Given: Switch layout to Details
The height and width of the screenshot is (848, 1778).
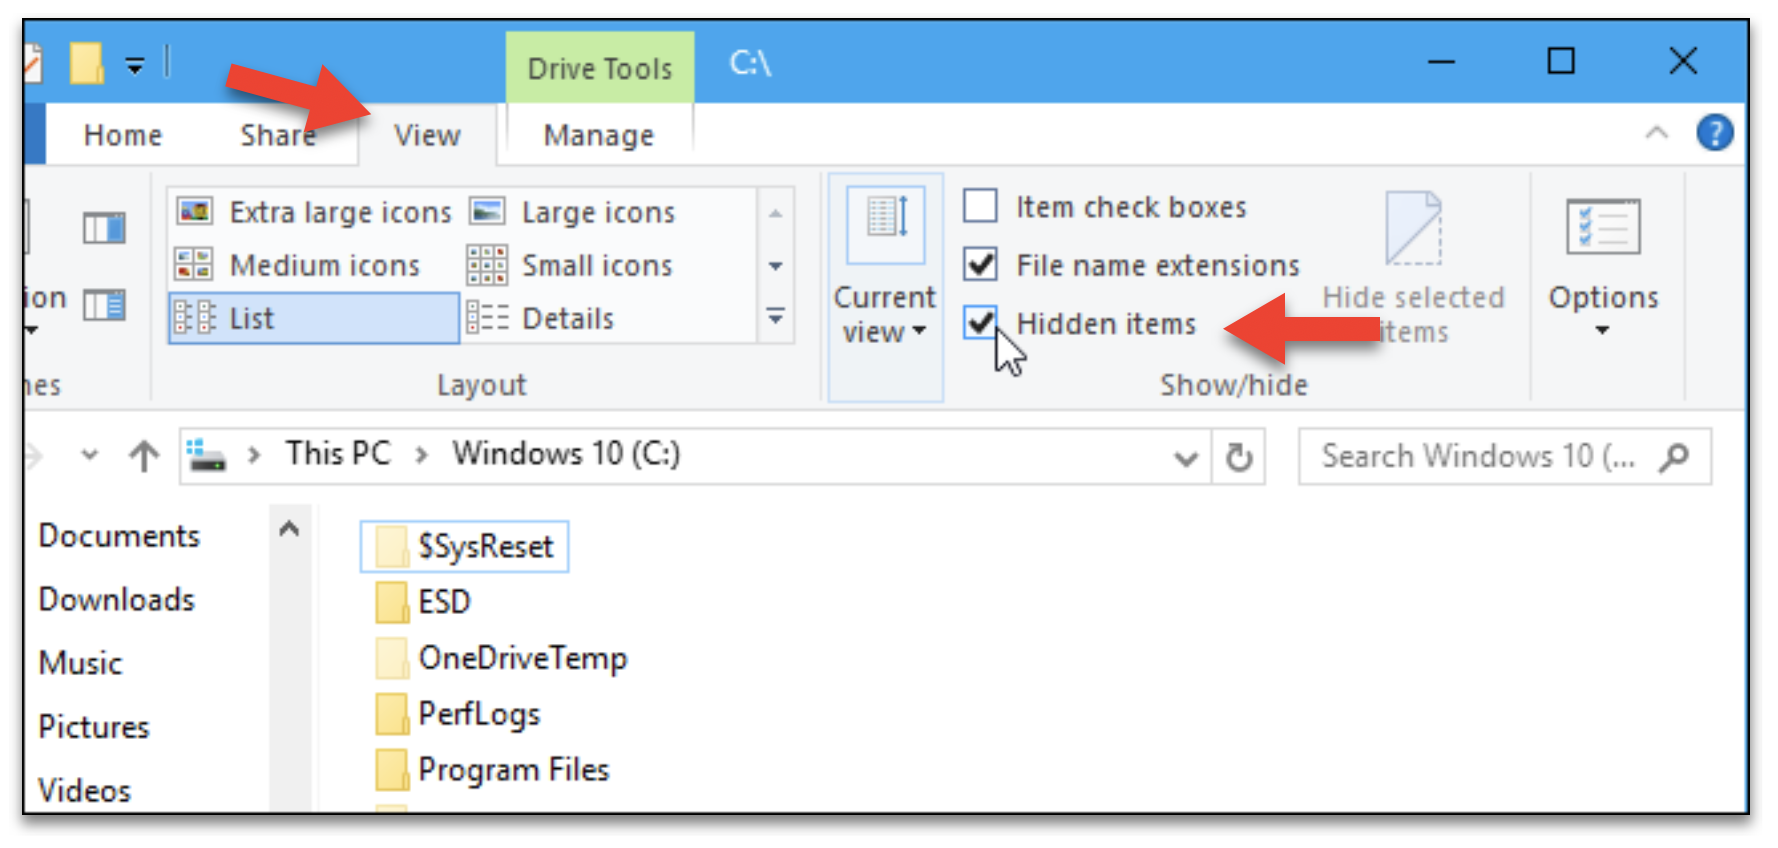Looking at the screenshot, I should [x=540, y=318].
